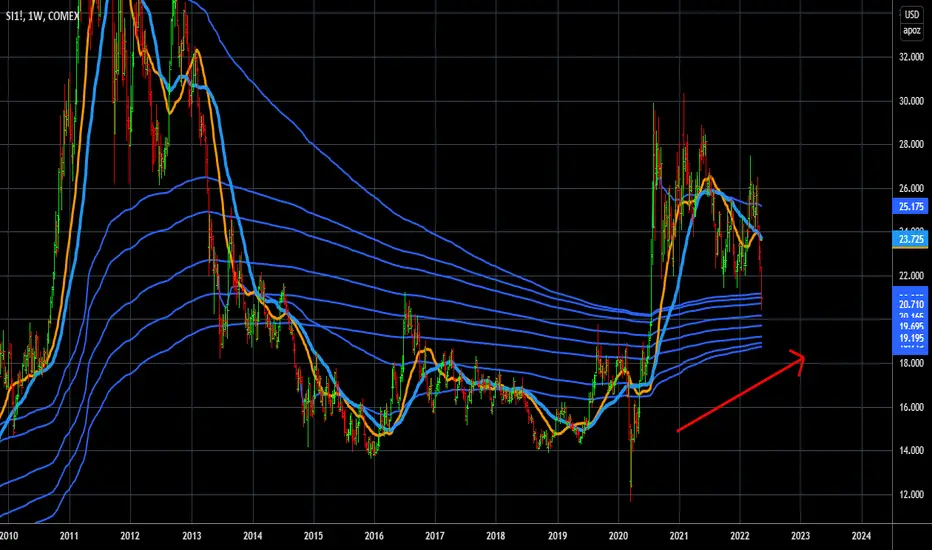Click the 2018 time axis label

point(496,536)
